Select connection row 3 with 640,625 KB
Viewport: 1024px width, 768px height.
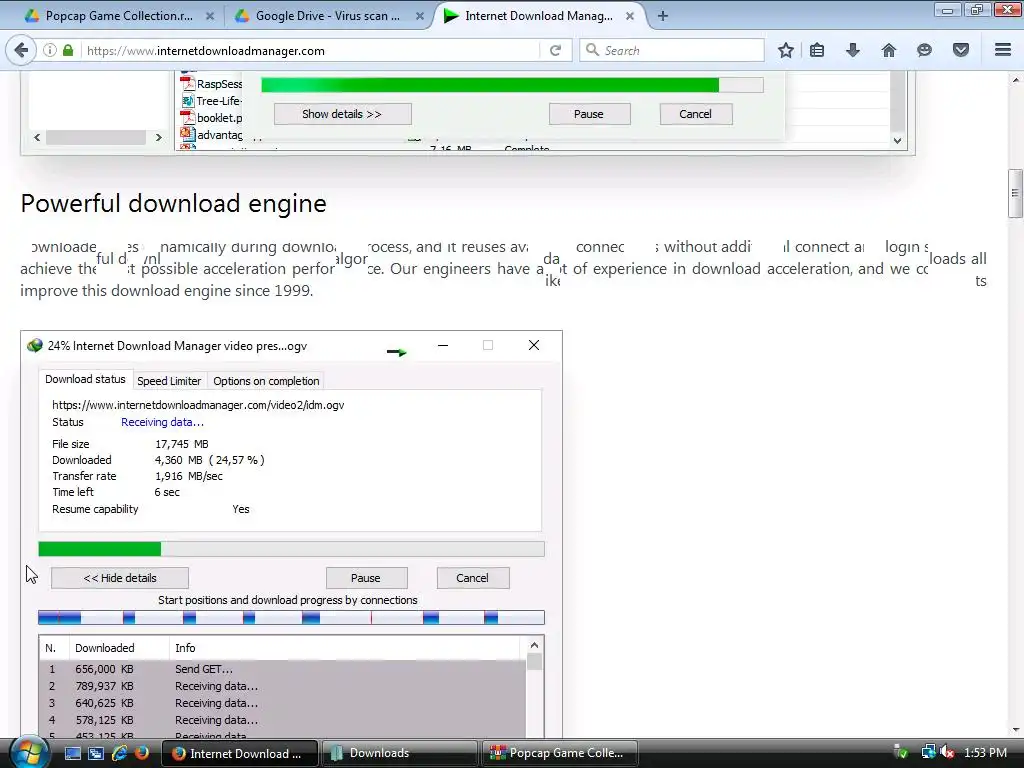282,703
